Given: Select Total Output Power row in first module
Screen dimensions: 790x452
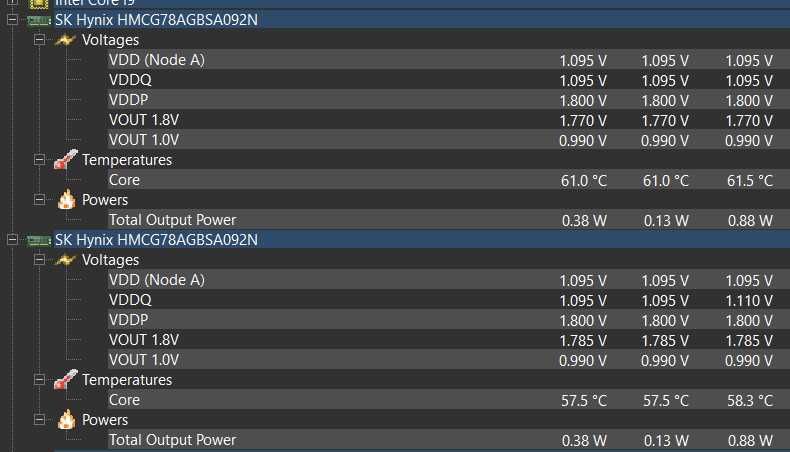Looking at the screenshot, I should (448, 220).
